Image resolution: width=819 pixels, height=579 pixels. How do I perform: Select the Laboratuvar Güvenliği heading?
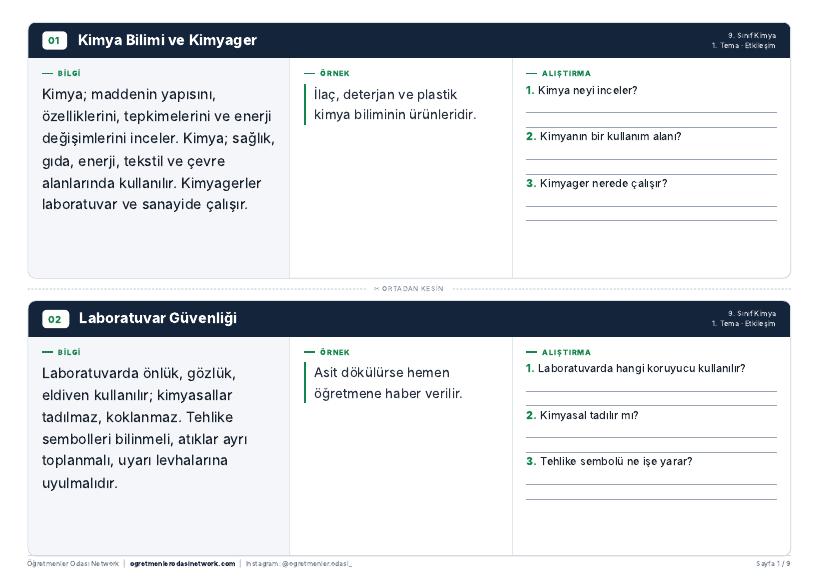pyautogui.click(x=158, y=318)
